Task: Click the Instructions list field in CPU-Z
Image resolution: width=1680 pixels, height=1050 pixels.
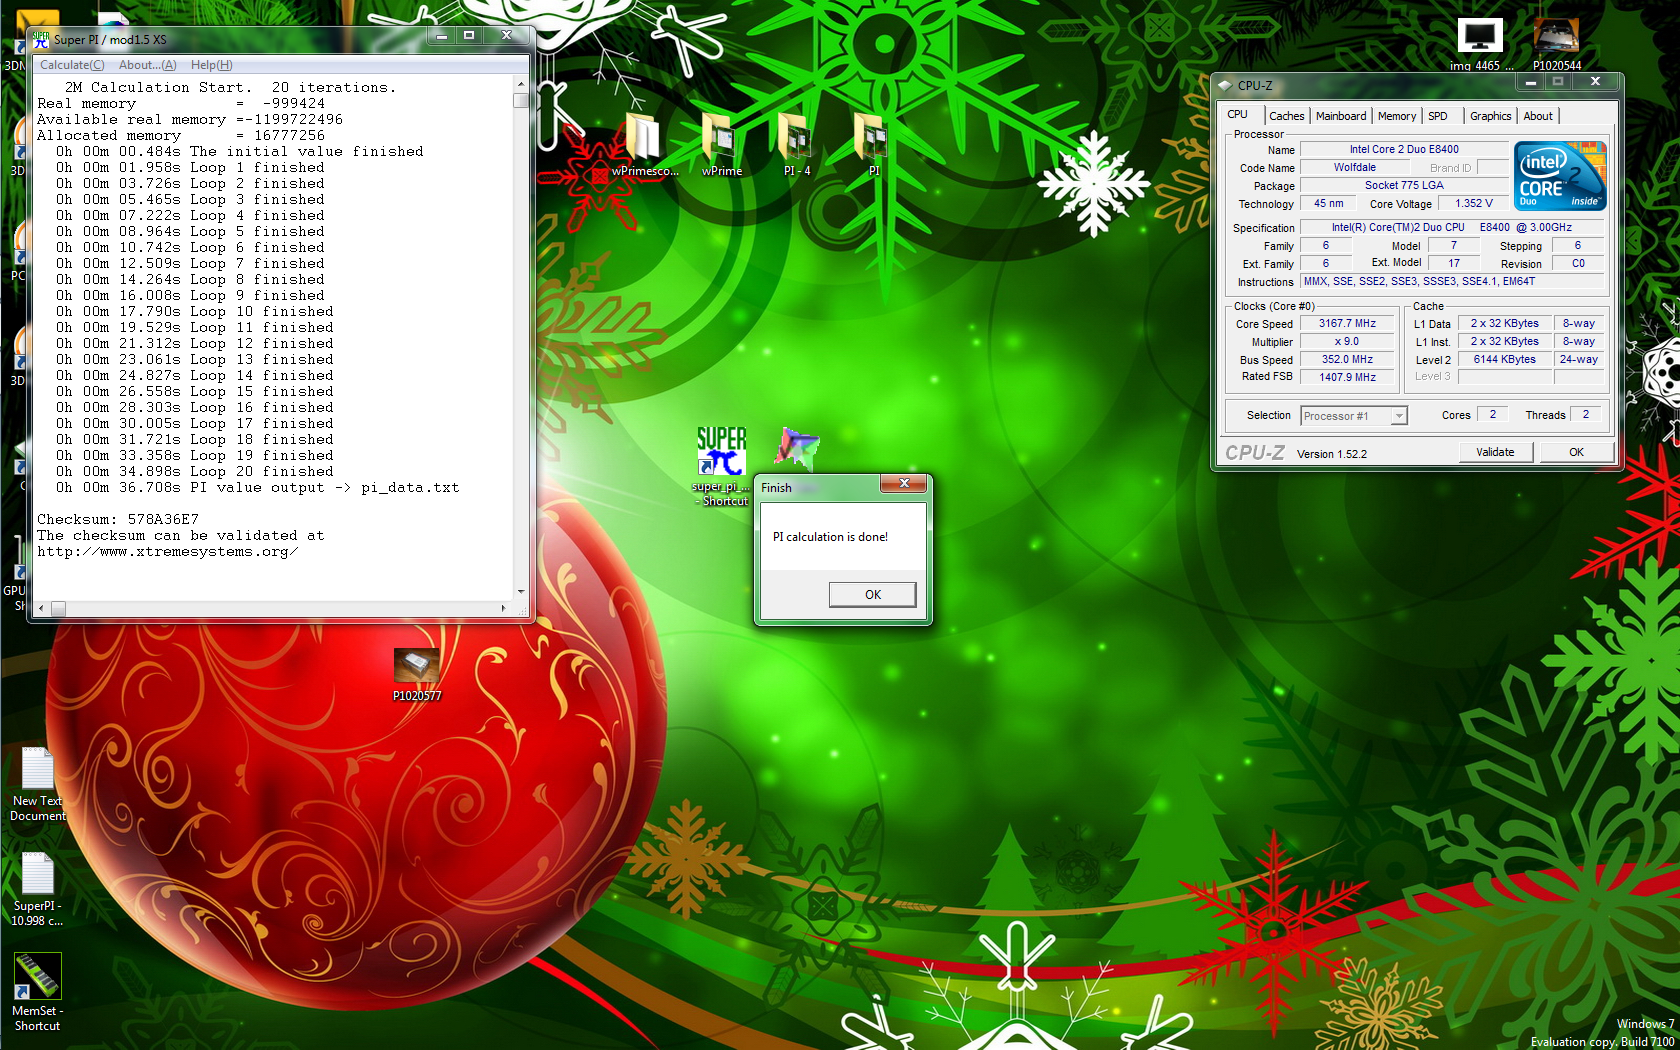Action: (1452, 281)
